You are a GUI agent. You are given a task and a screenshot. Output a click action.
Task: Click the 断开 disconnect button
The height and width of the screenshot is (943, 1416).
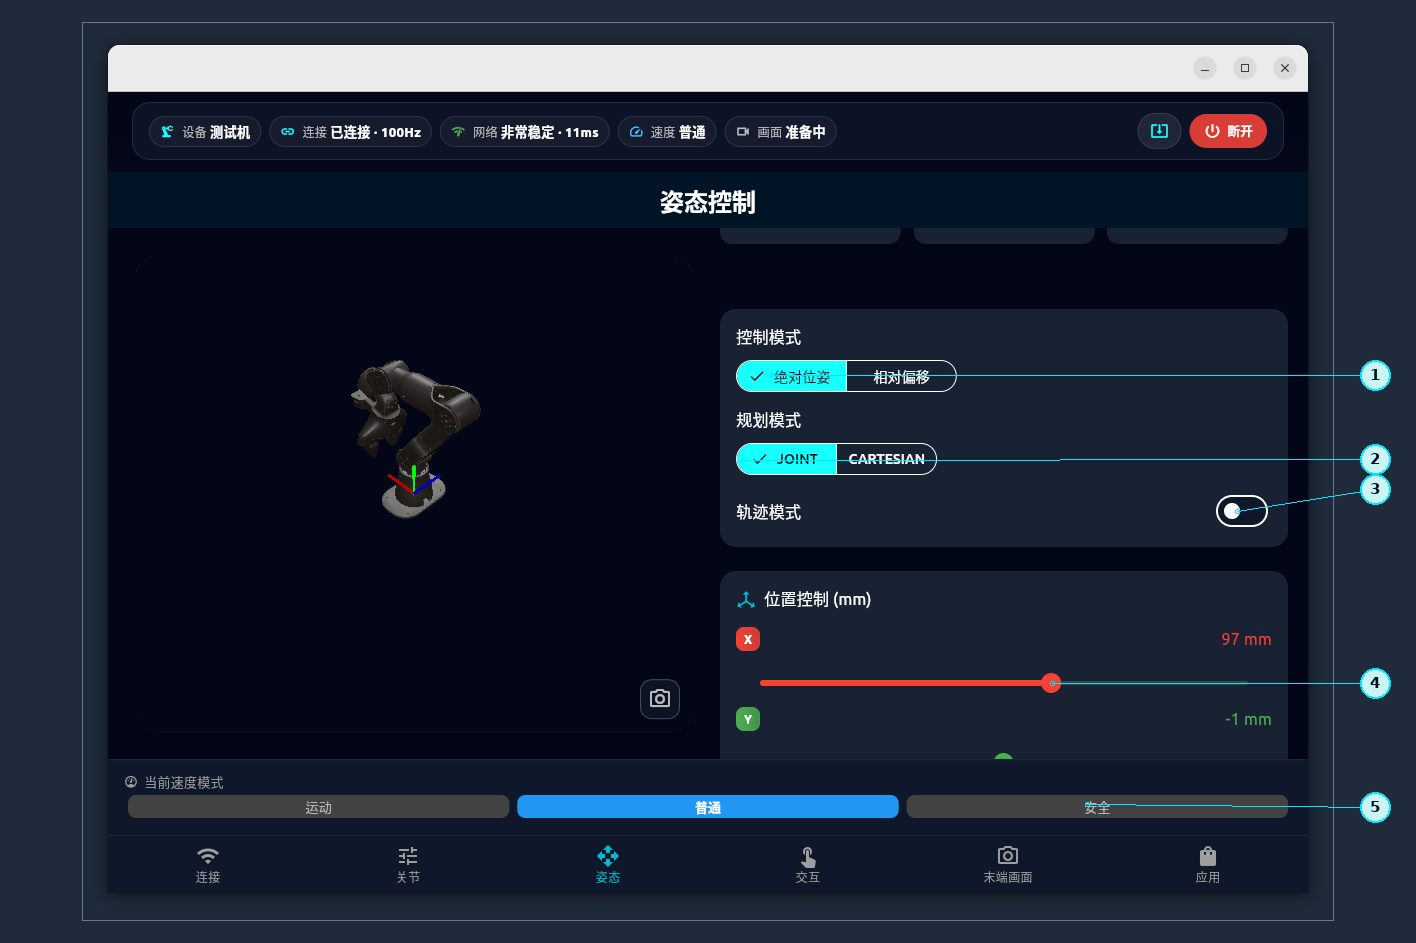1228,131
